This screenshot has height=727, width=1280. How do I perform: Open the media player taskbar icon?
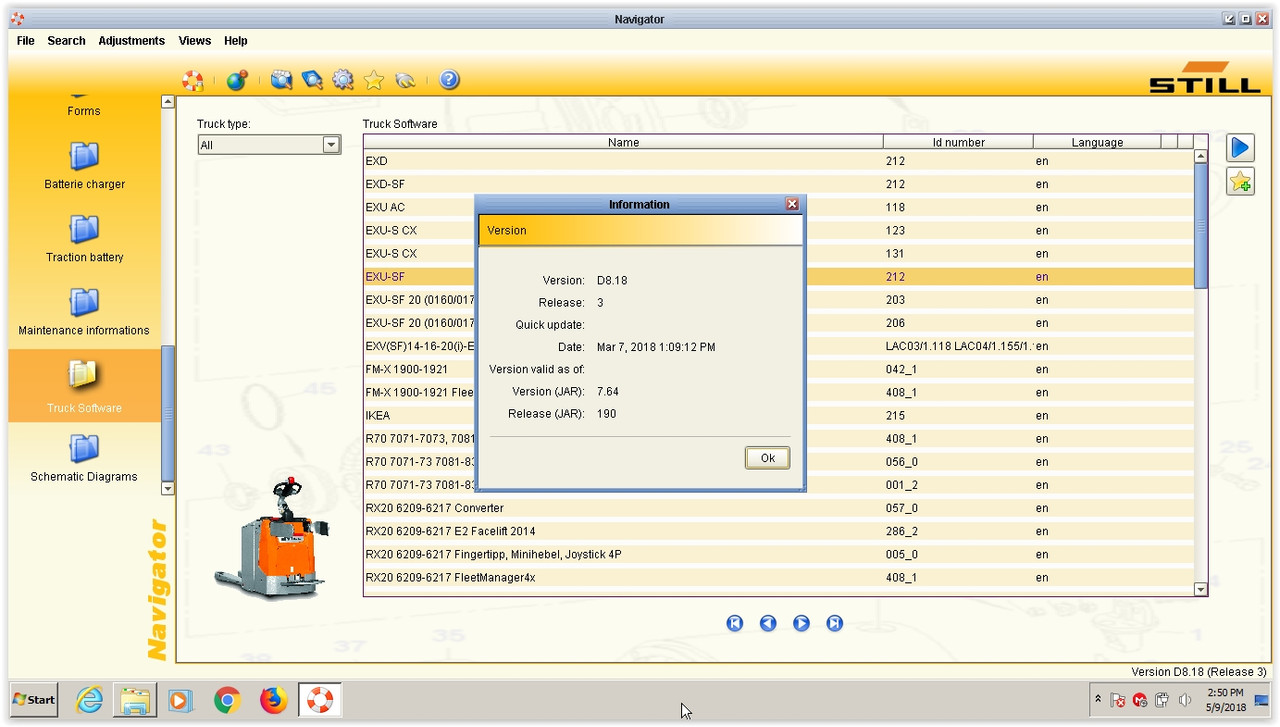(180, 700)
